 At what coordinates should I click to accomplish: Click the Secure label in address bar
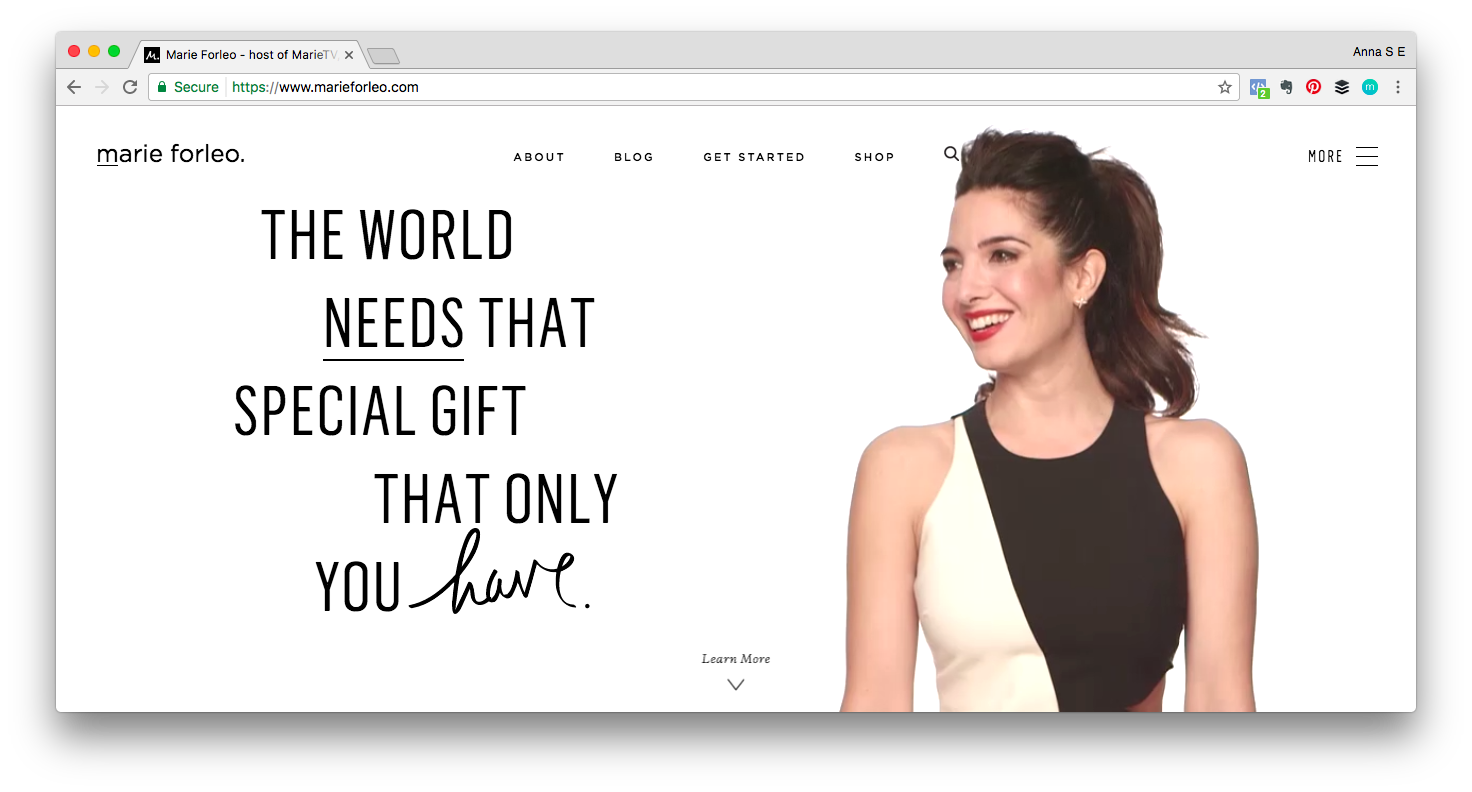(x=196, y=87)
